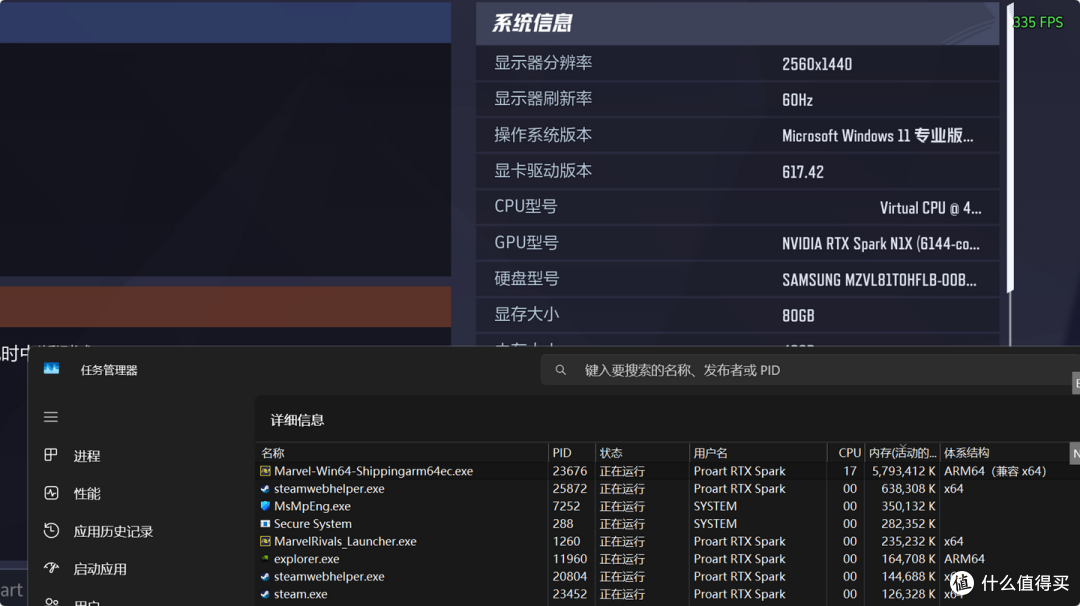Image resolution: width=1080 pixels, height=606 pixels.
Task: Click the CPU型号 Virtual CPU row
Action: coord(737,207)
